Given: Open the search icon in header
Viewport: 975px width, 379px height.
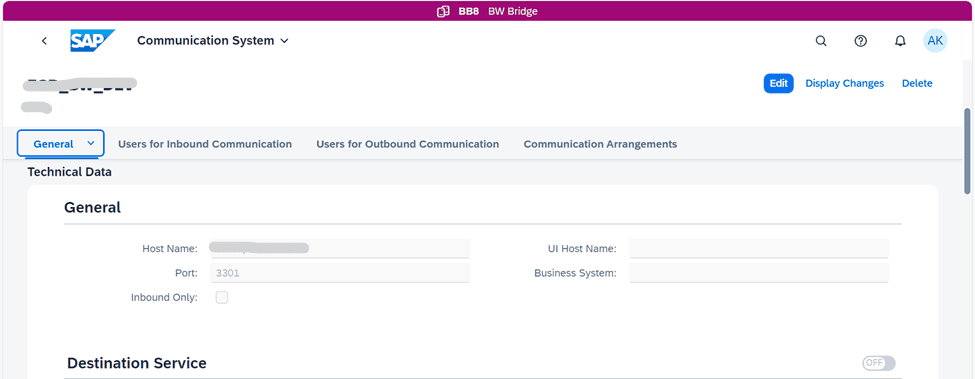Looking at the screenshot, I should [821, 41].
